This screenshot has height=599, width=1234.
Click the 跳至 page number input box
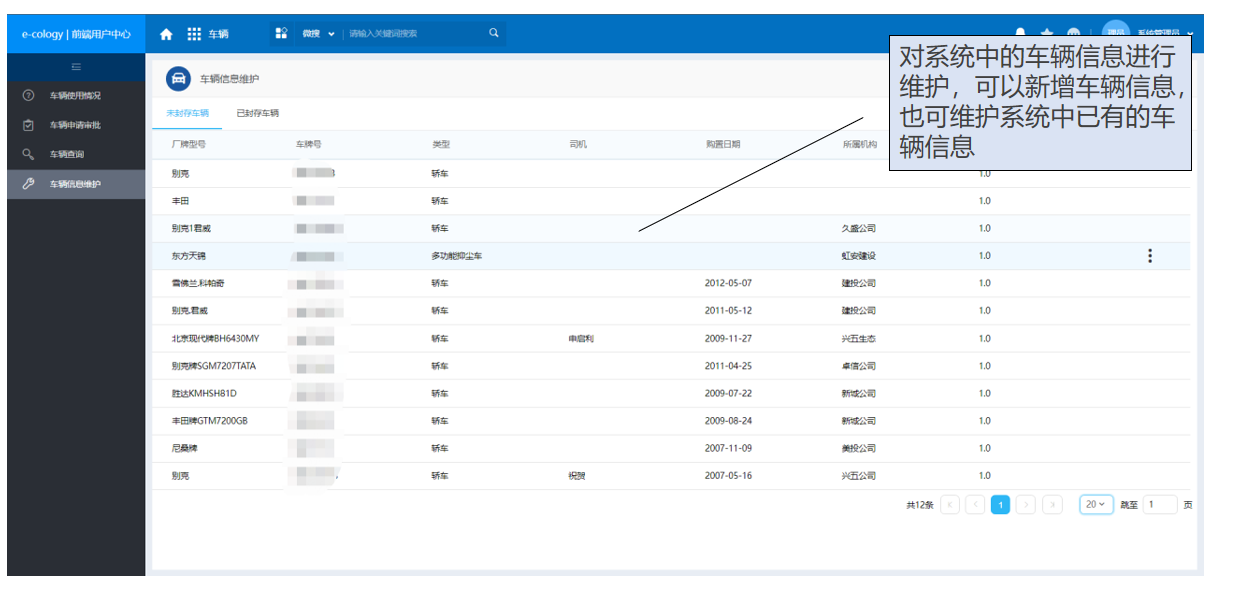click(x=1161, y=505)
